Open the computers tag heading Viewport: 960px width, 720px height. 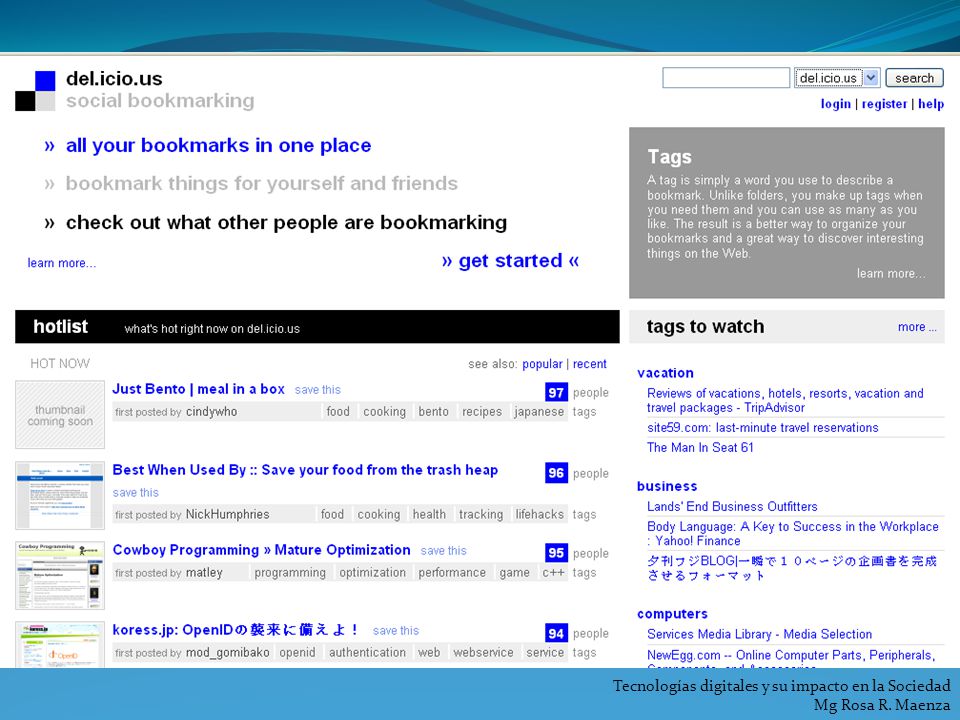(672, 614)
